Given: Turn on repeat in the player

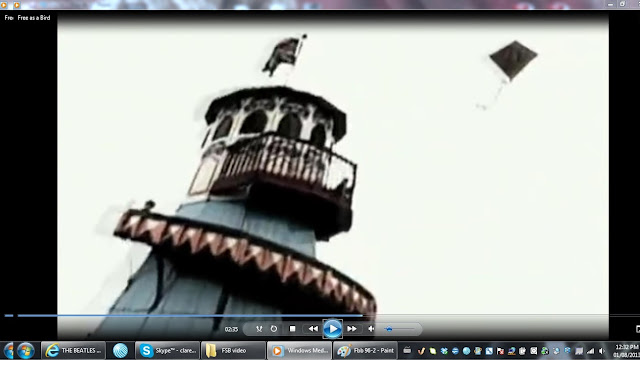Looking at the screenshot, I should pos(274,329).
